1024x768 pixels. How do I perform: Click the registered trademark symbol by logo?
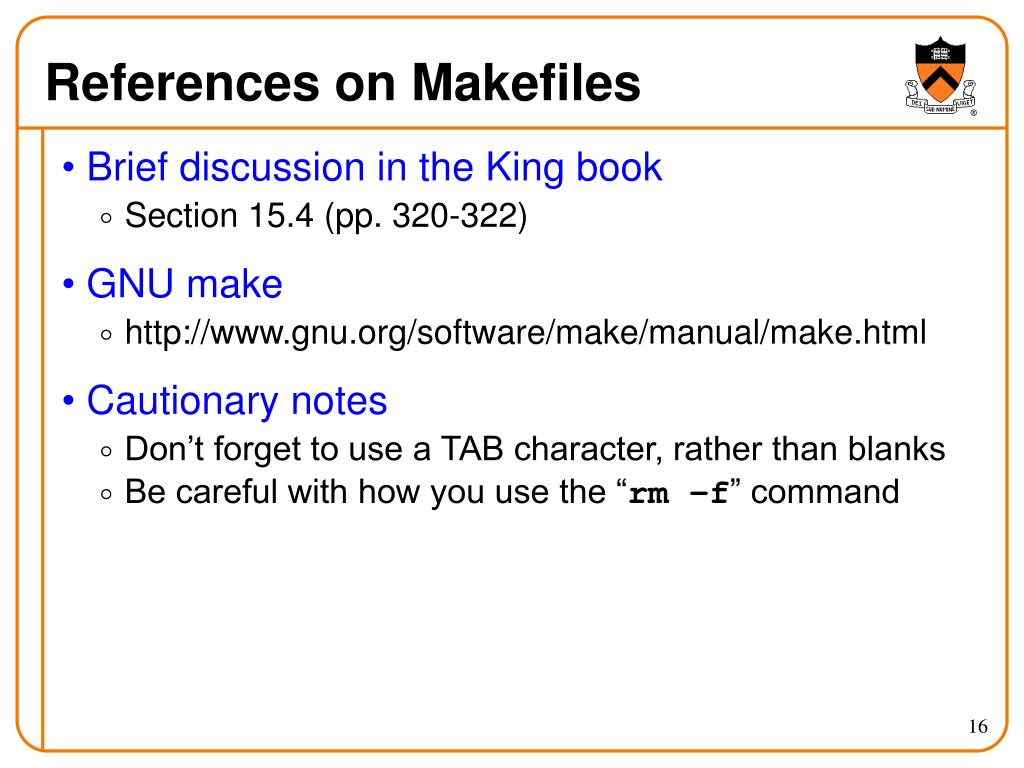[974, 113]
